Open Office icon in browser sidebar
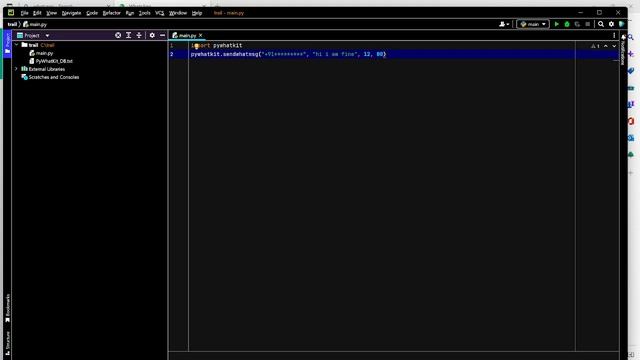The height and width of the screenshot is (360, 640). (x=631, y=121)
